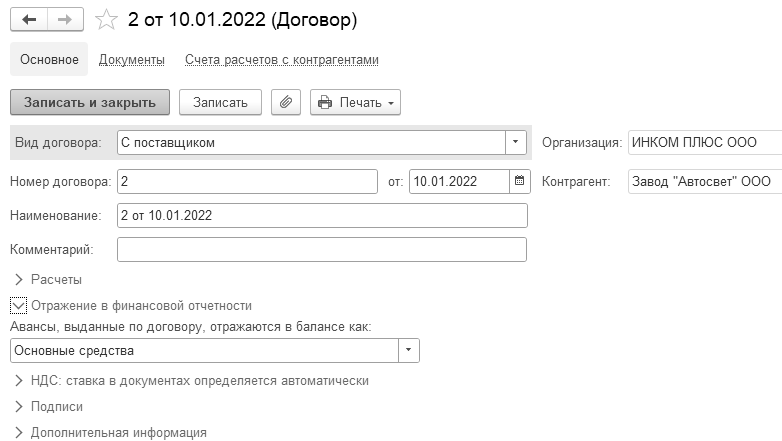
Task: Add contract to favorites with star
Action: [106, 20]
